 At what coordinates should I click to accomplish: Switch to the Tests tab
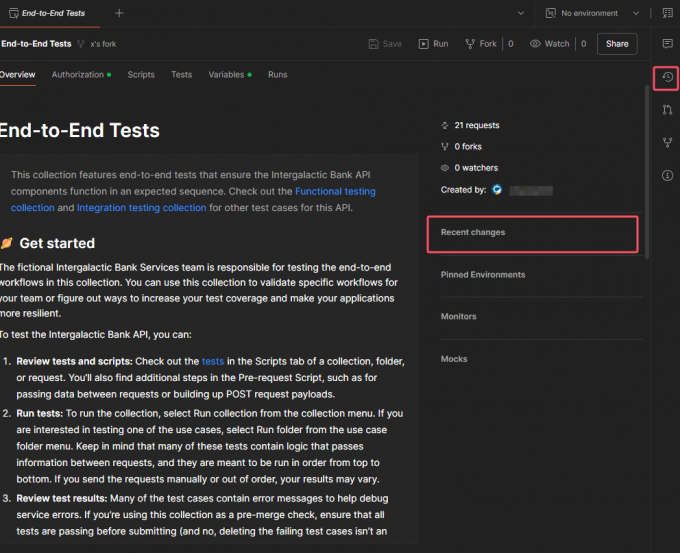(x=181, y=75)
